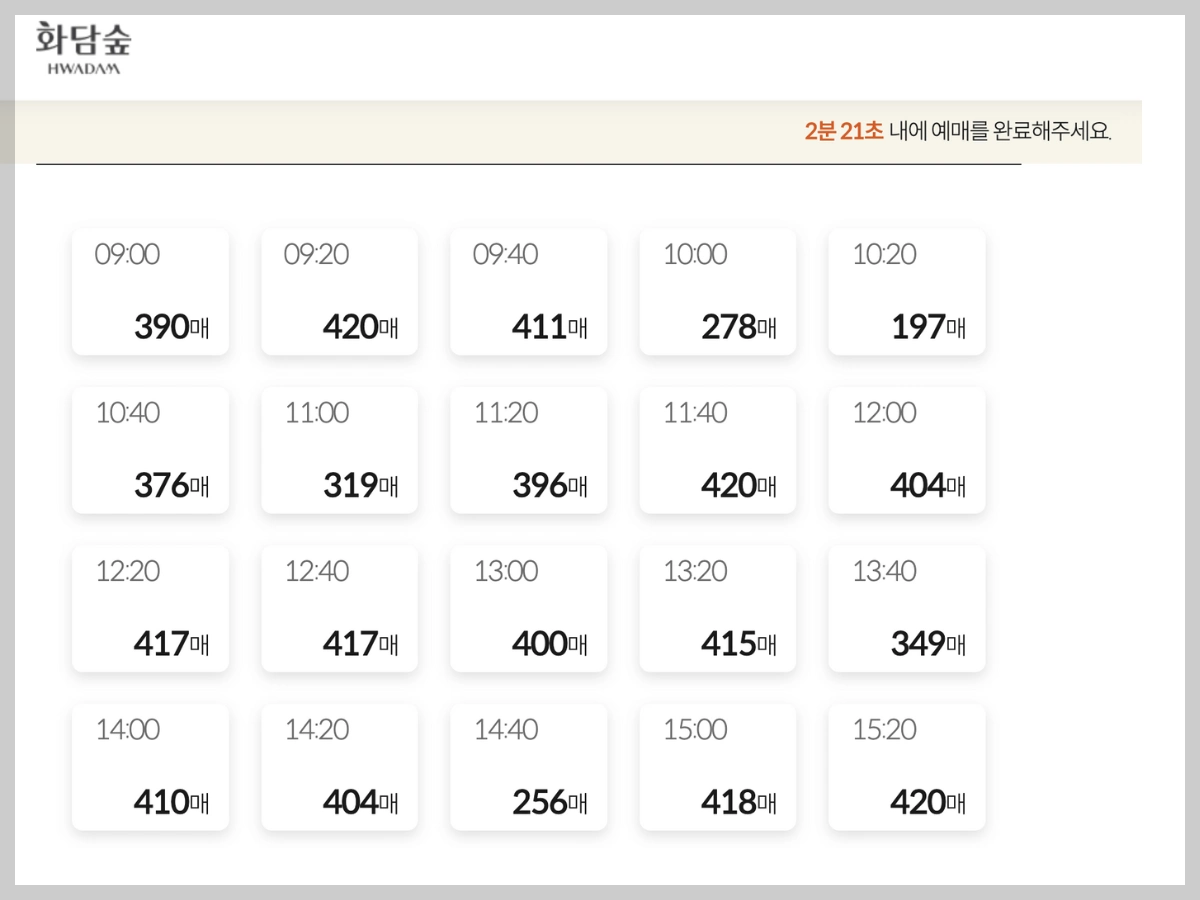
Task: Choose the 15:20 slot with 420 tickets
Action: pyautogui.click(x=906, y=766)
